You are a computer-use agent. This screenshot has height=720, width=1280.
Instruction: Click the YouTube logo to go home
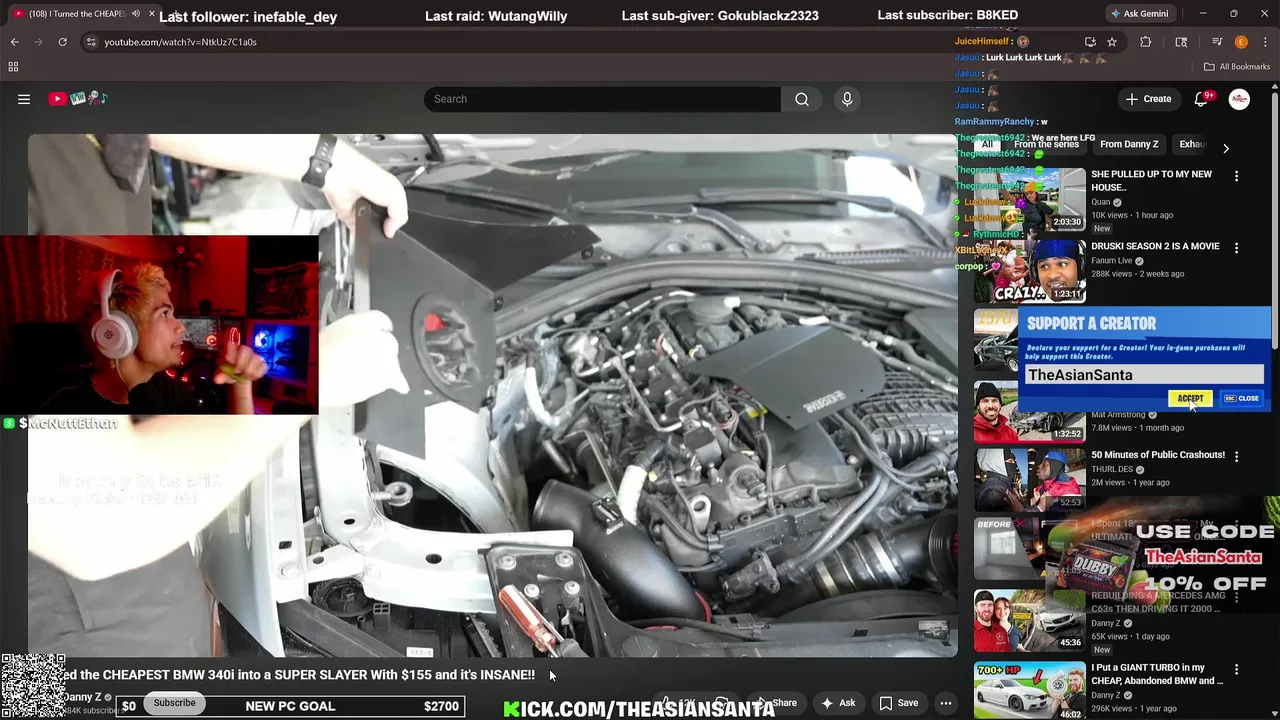point(78,99)
